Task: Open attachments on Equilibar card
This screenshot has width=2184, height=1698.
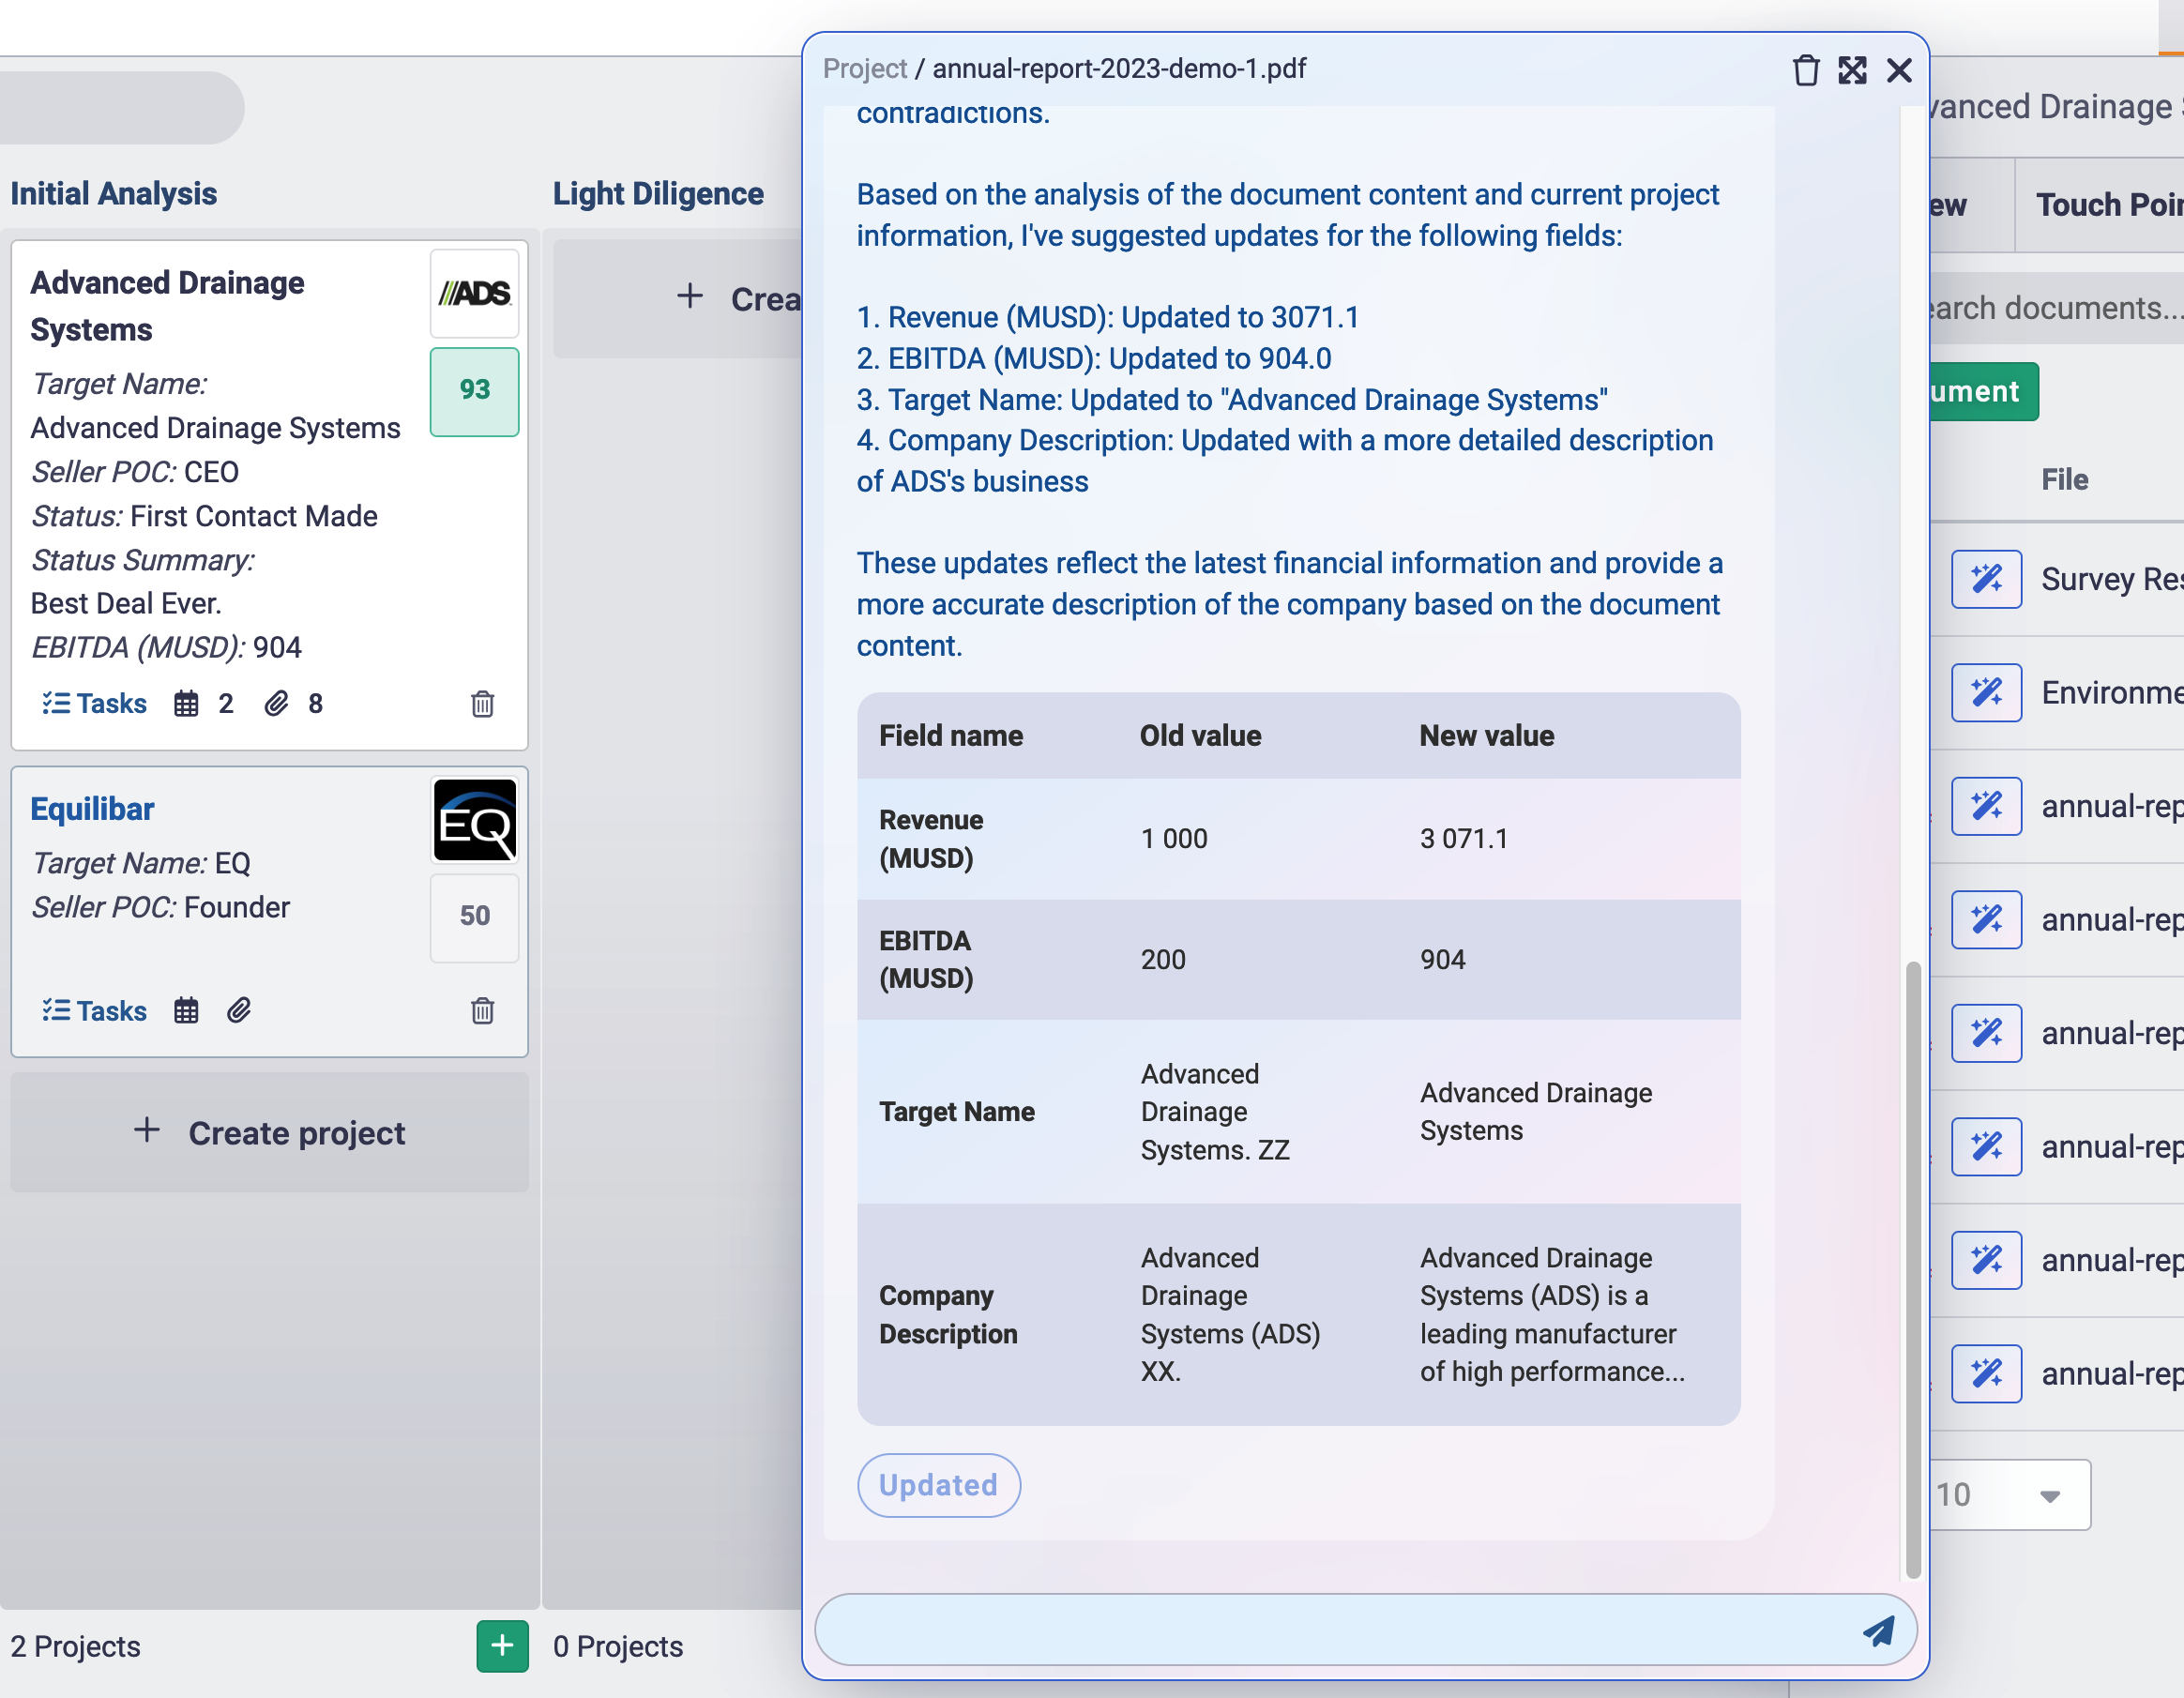Action: coord(238,1011)
